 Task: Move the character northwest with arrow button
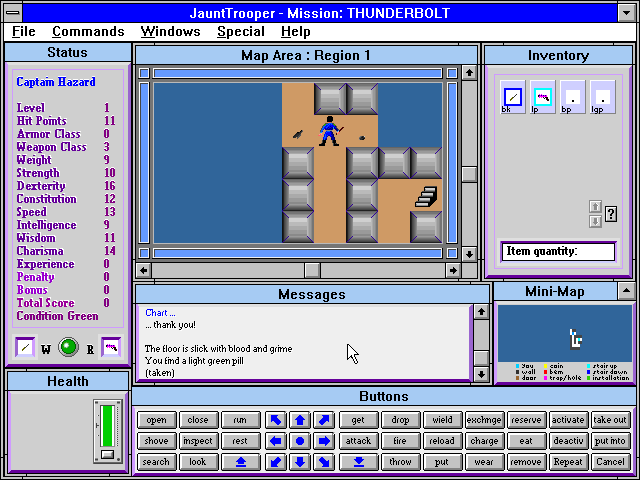276,420
